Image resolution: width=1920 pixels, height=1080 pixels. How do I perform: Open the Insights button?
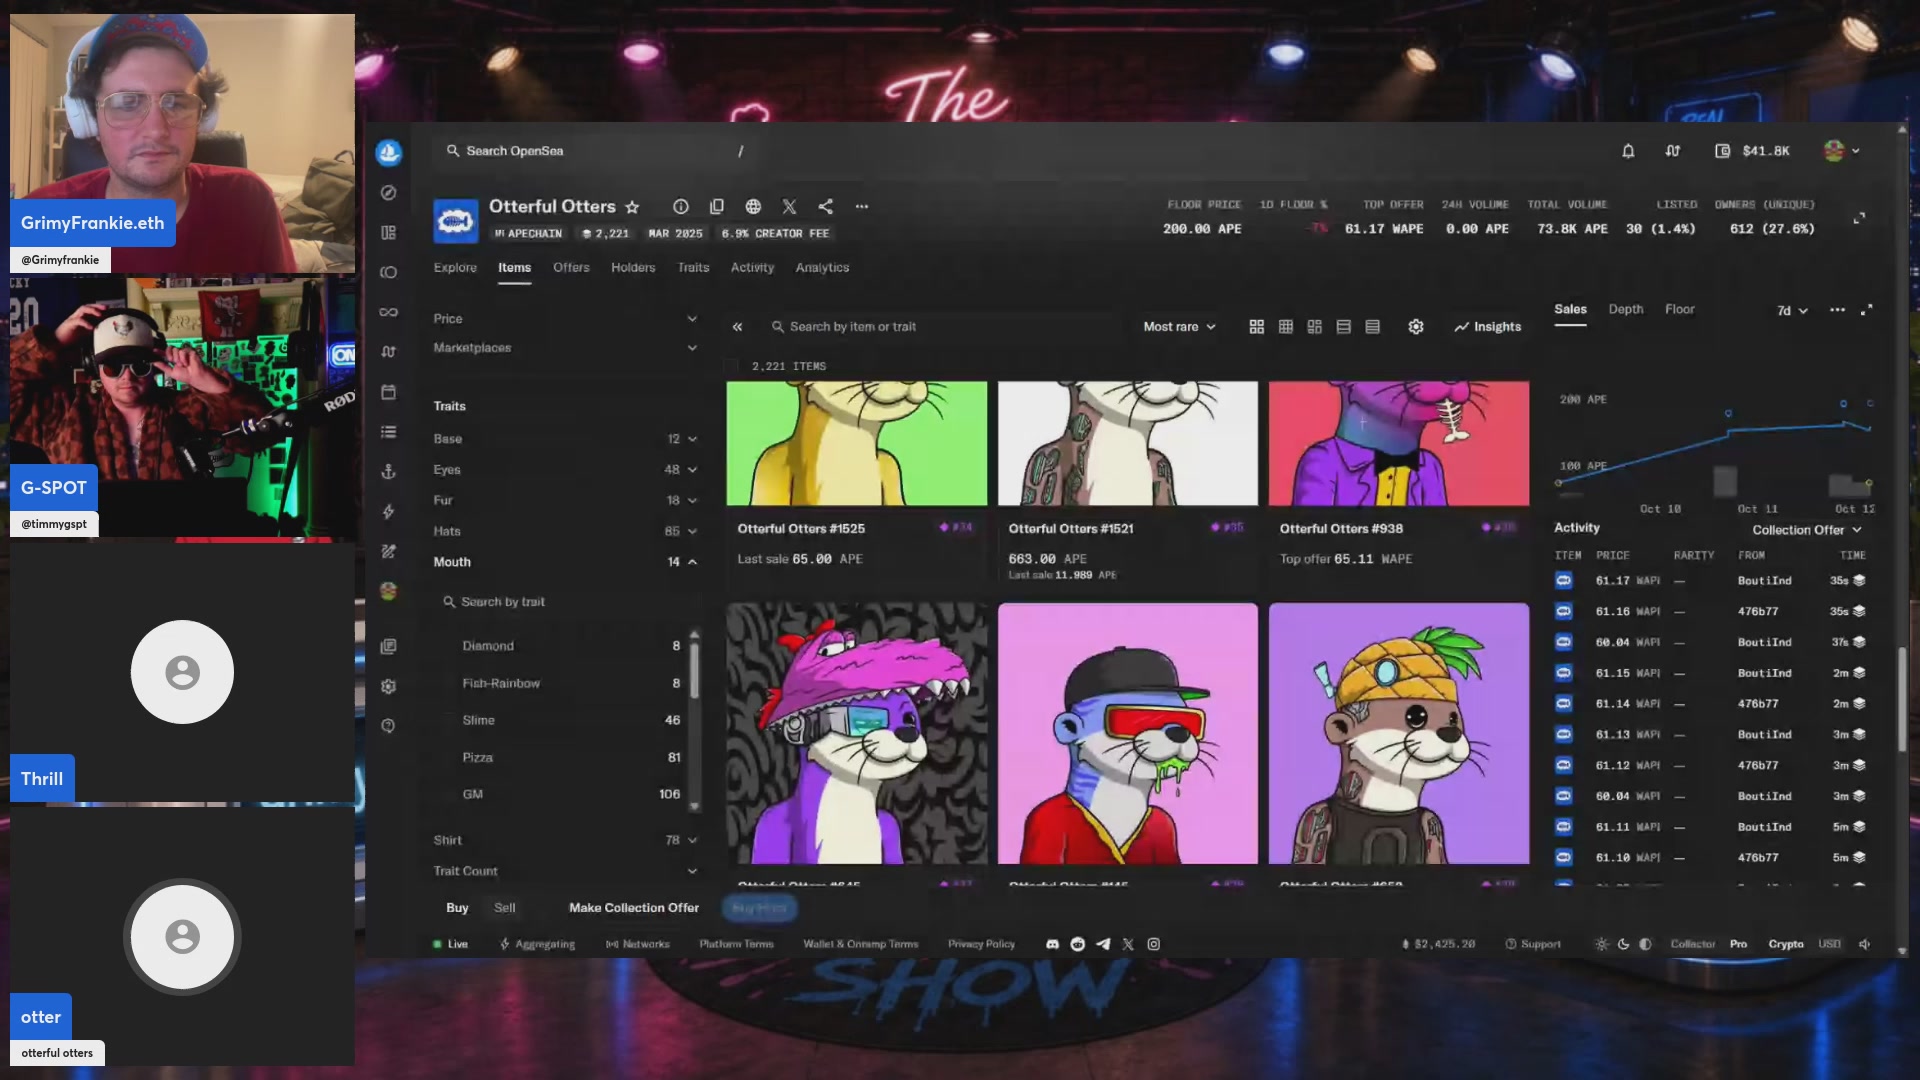point(1488,327)
